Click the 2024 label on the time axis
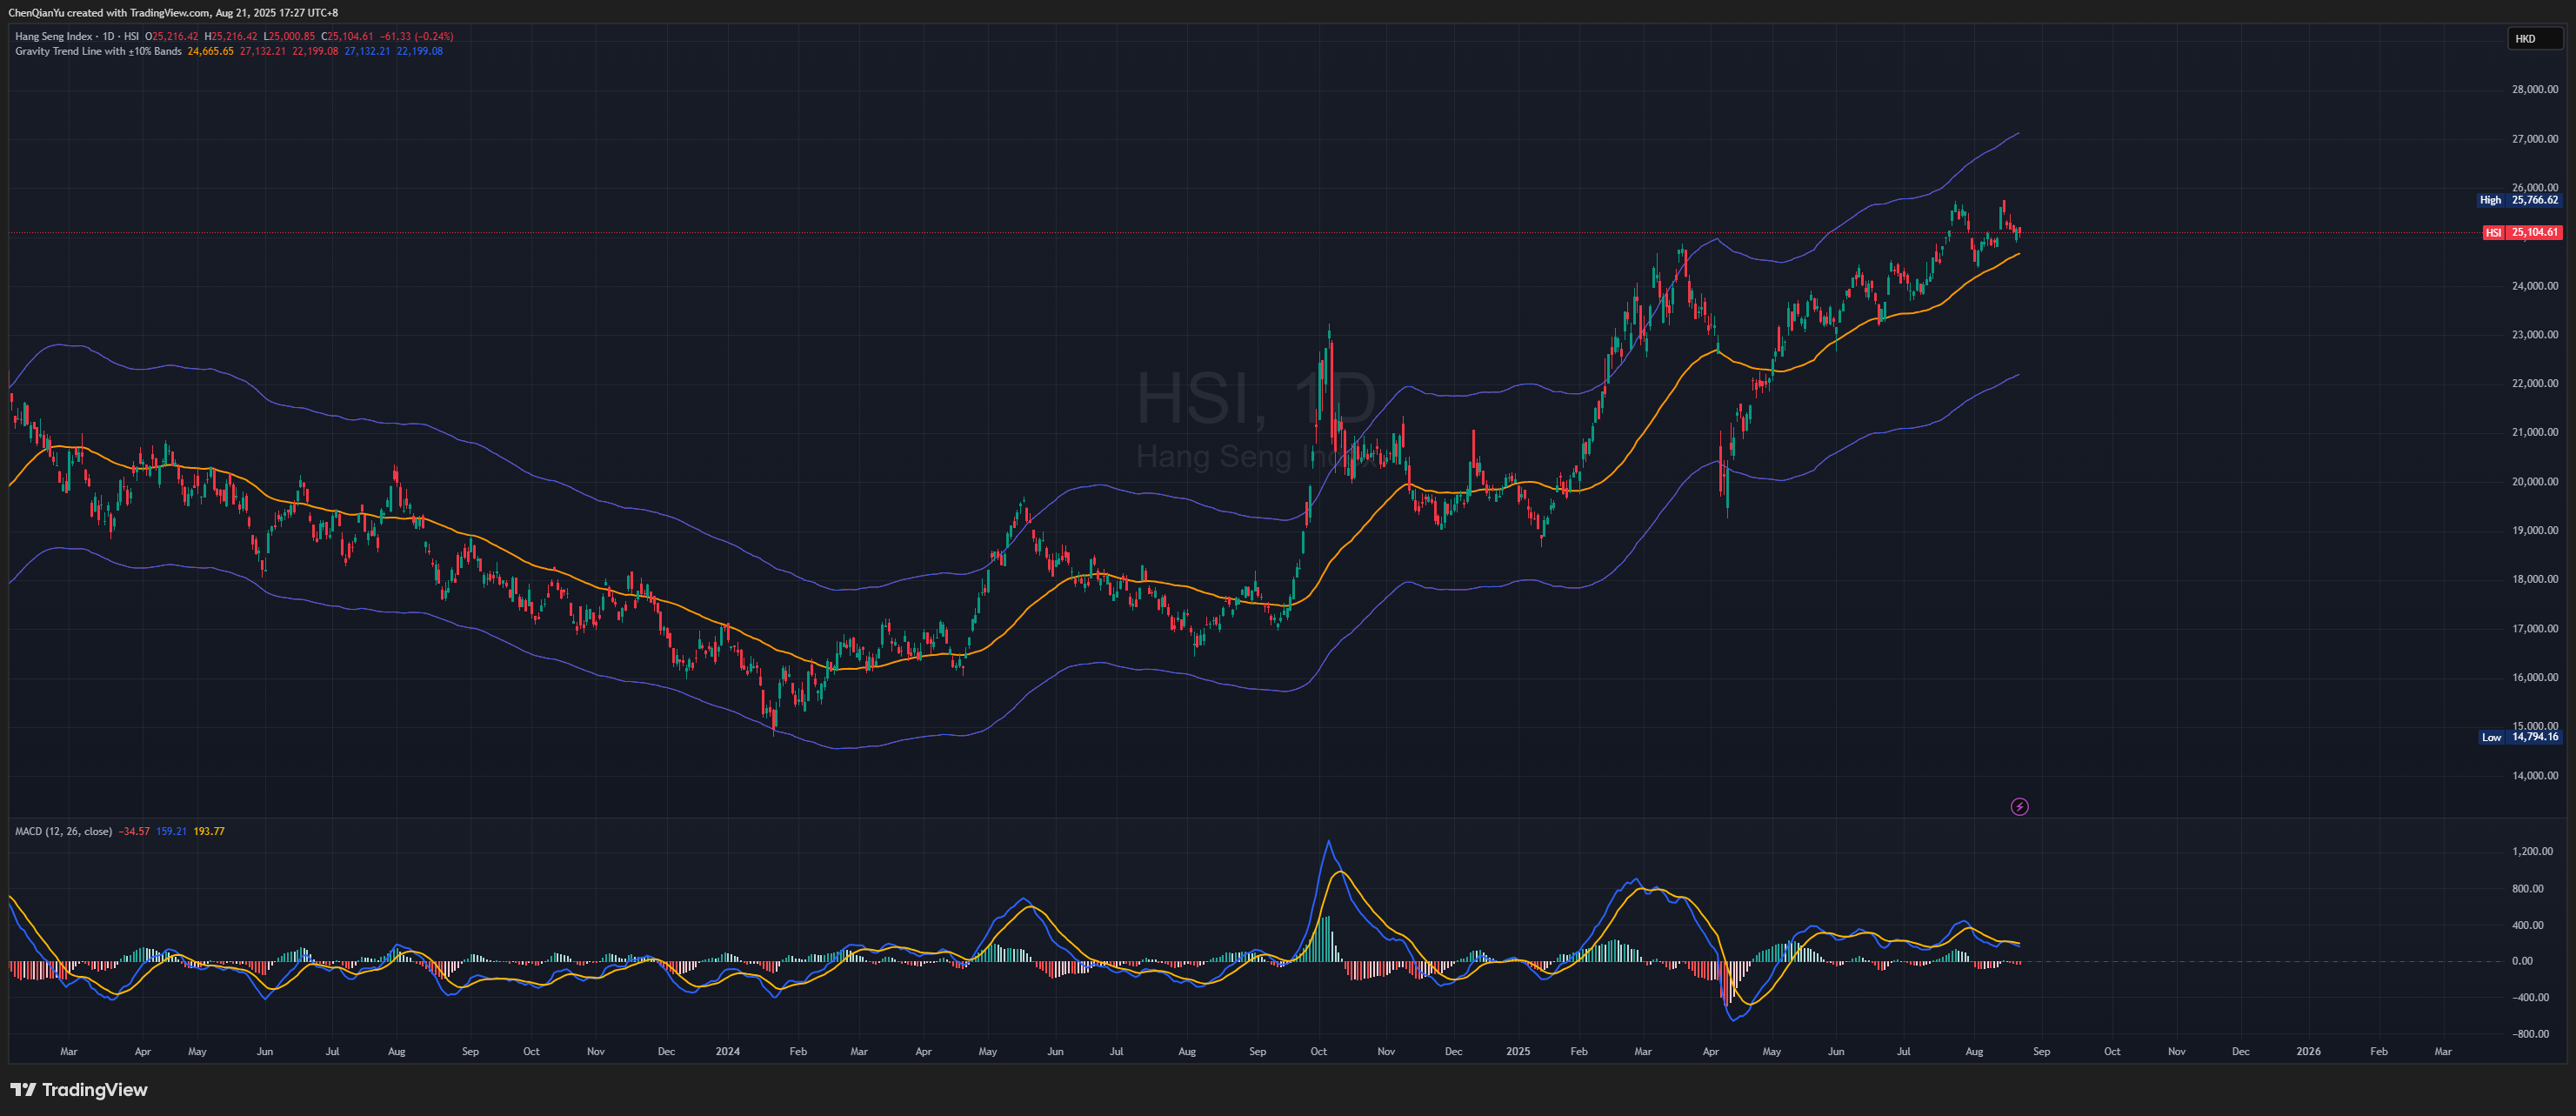Image resolution: width=2576 pixels, height=1116 pixels. [728, 1051]
